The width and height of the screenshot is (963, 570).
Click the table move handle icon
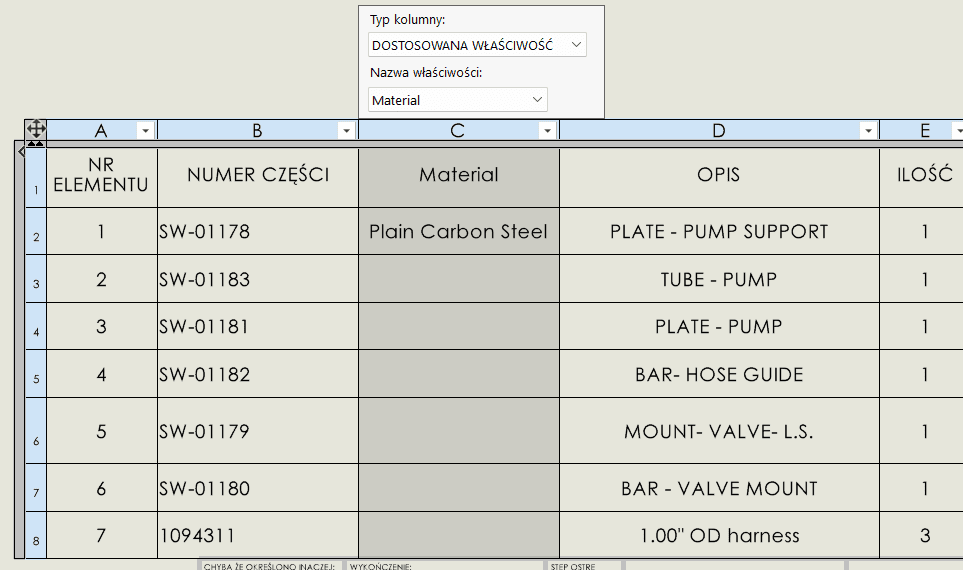[x=35, y=129]
